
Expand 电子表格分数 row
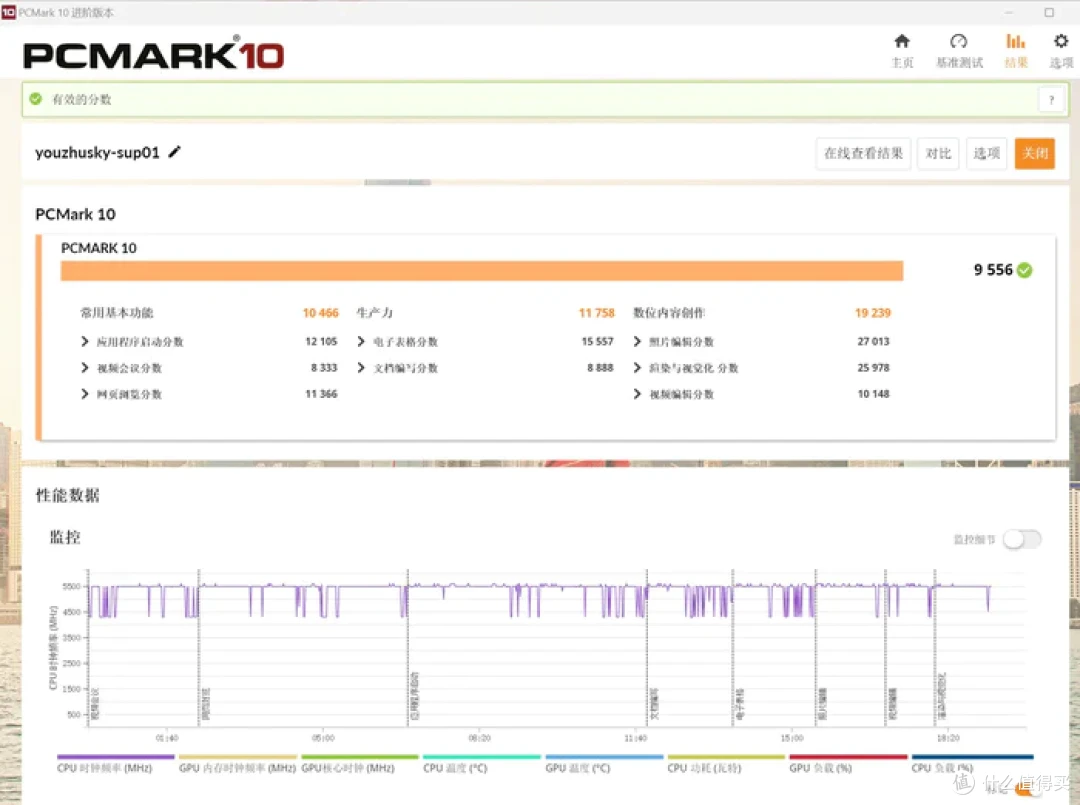[x=361, y=342]
